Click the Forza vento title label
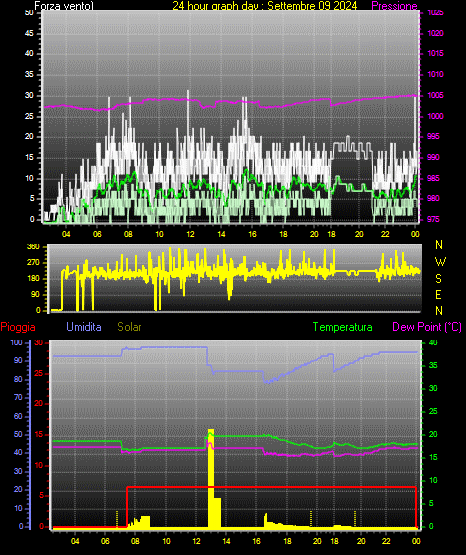 coord(64,6)
